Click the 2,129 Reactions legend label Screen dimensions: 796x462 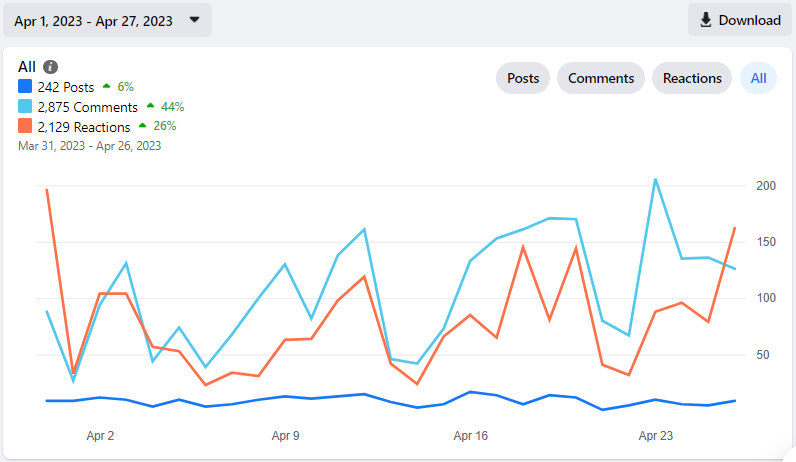click(84, 127)
